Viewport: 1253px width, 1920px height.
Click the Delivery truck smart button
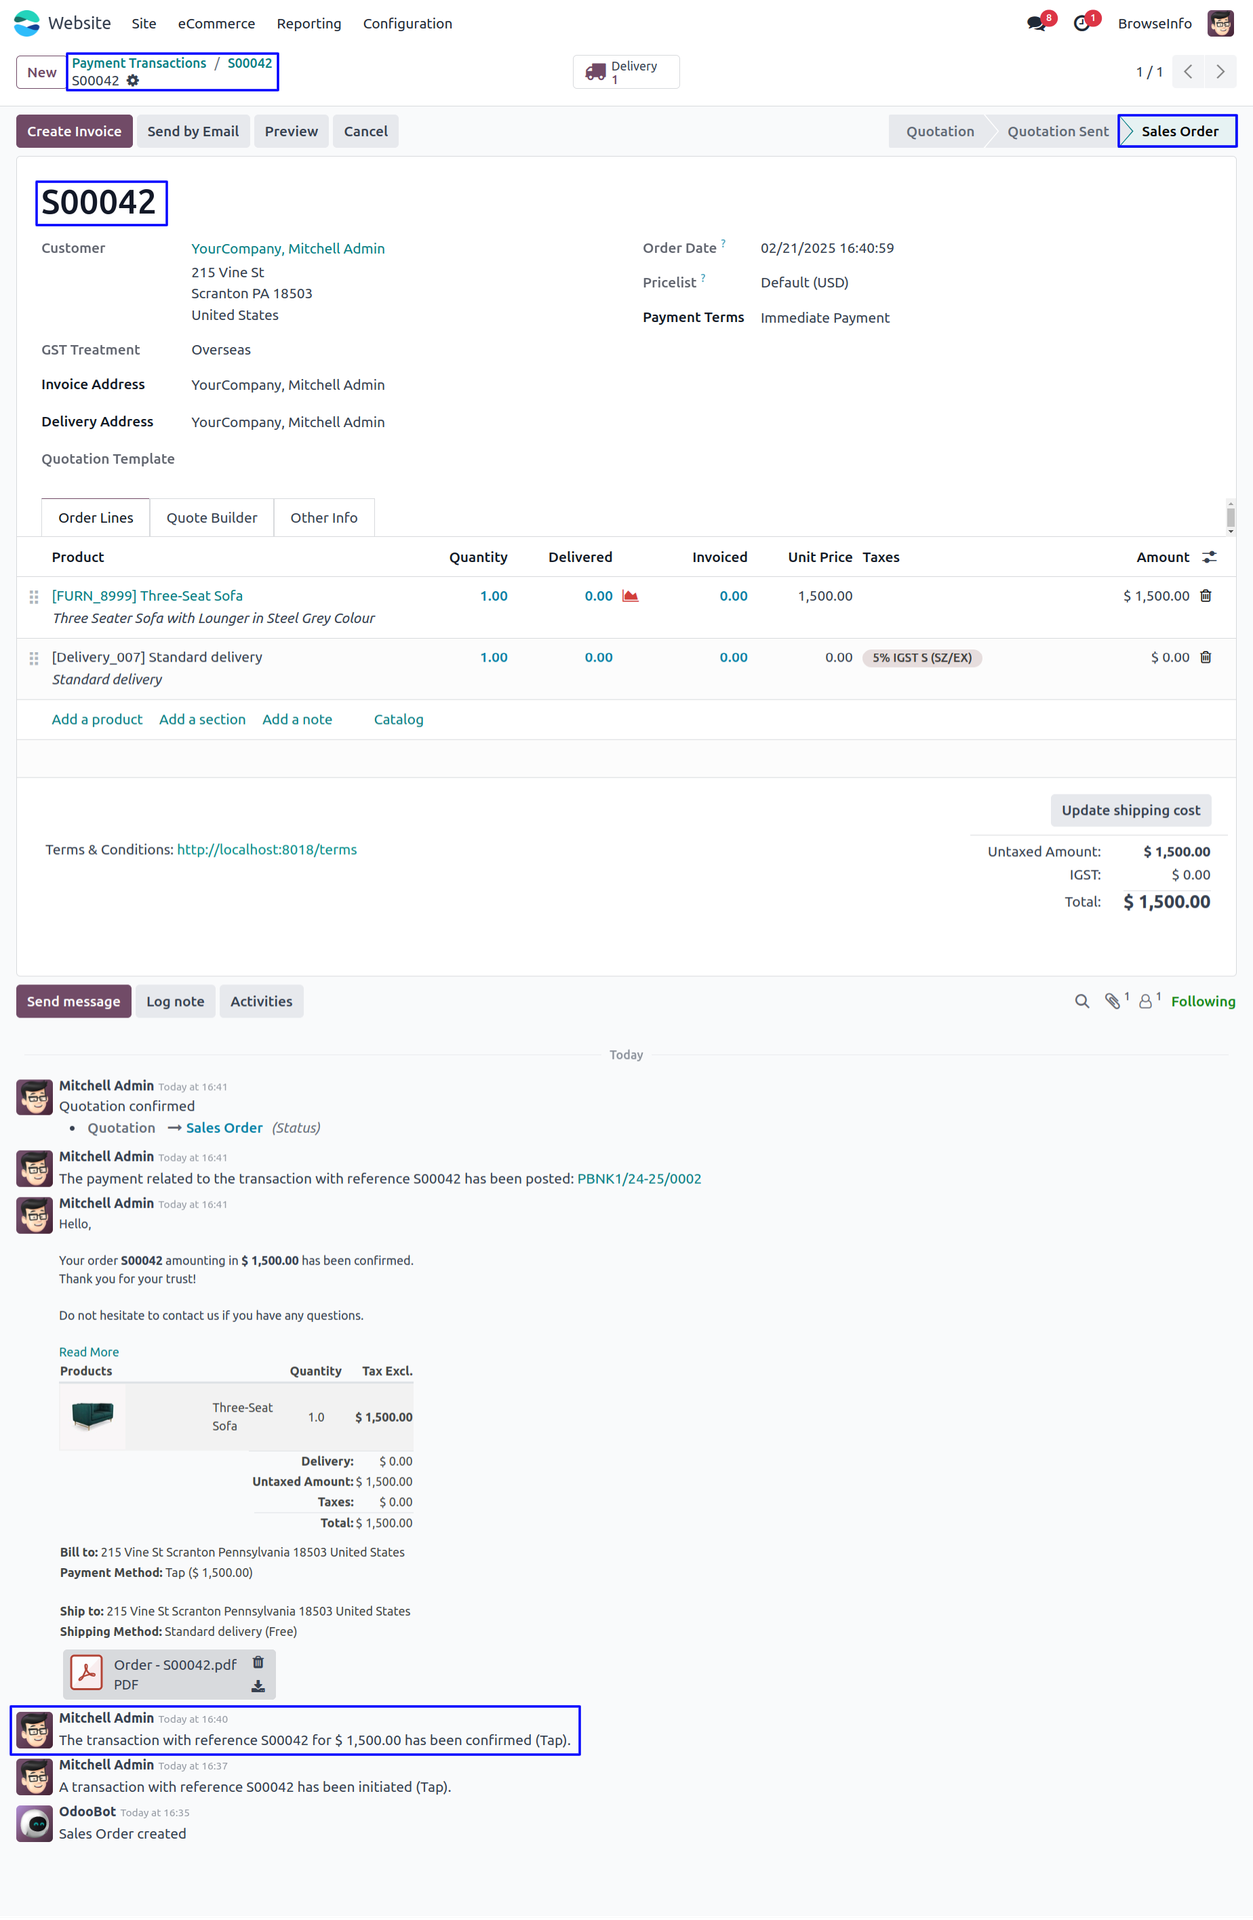point(626,72)
